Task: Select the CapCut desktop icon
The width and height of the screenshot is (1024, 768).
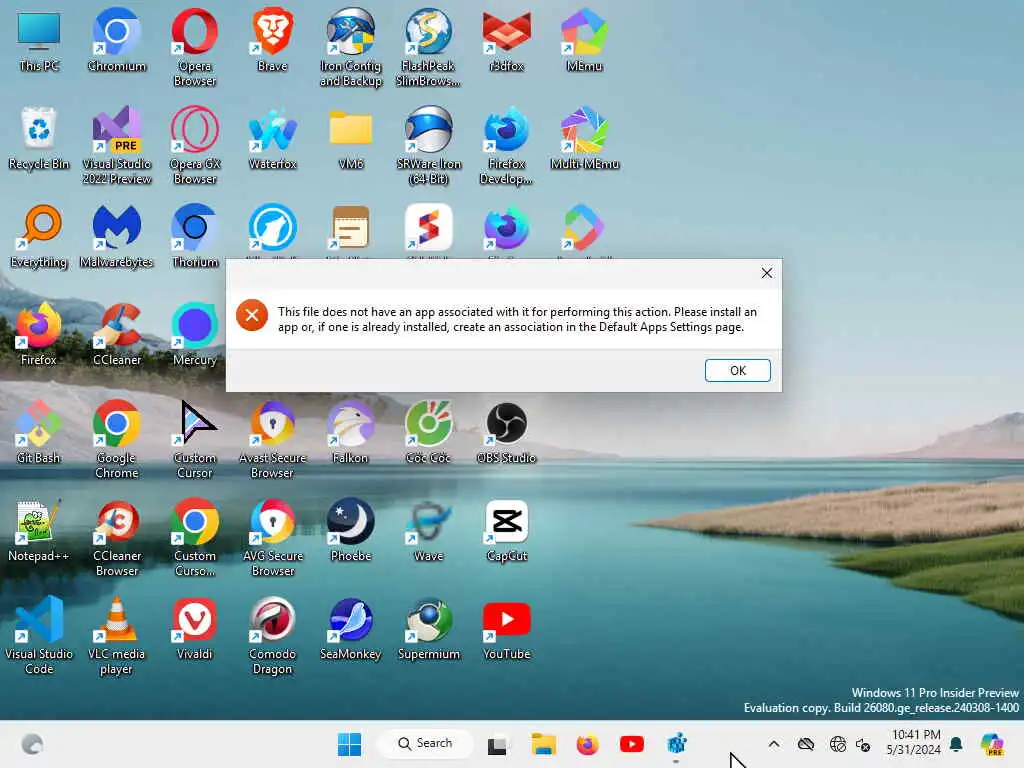Action: 507,530
